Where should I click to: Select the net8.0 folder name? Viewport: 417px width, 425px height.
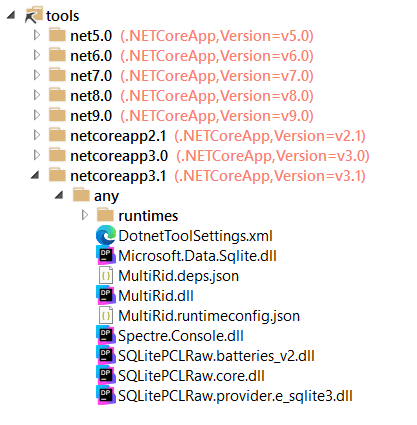click(x=91, y=96)
